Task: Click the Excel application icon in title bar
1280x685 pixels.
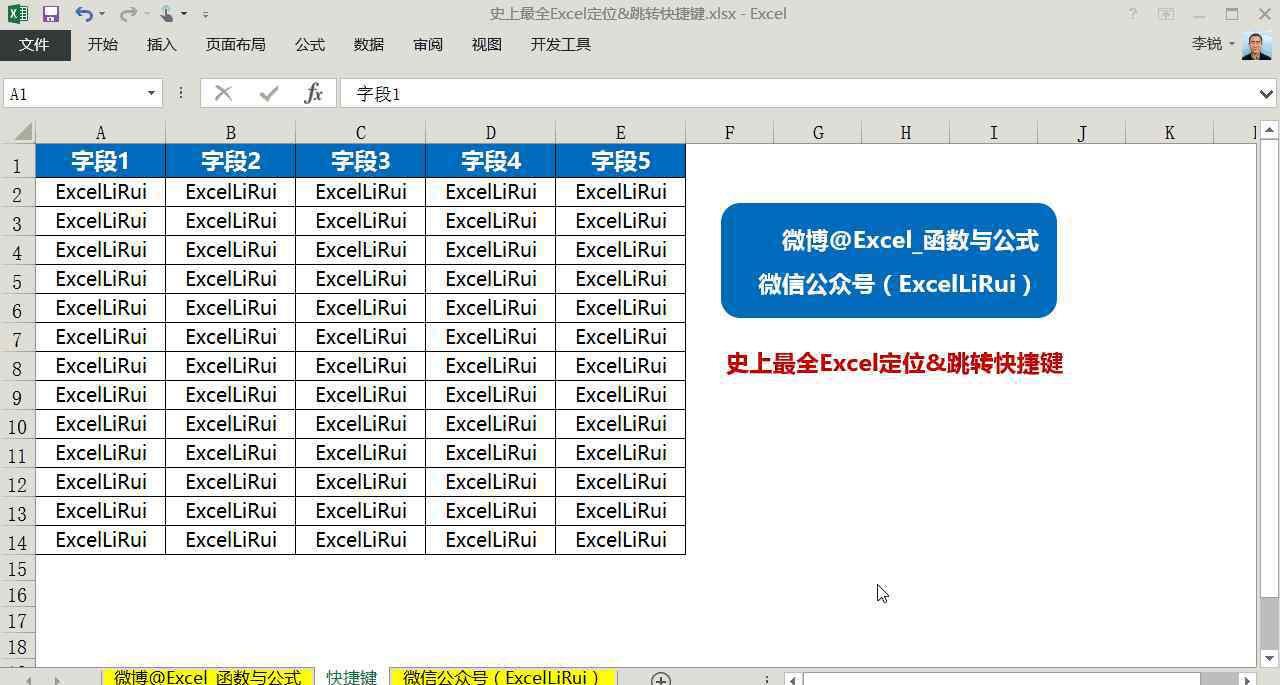Action: [x=18, y=14]
